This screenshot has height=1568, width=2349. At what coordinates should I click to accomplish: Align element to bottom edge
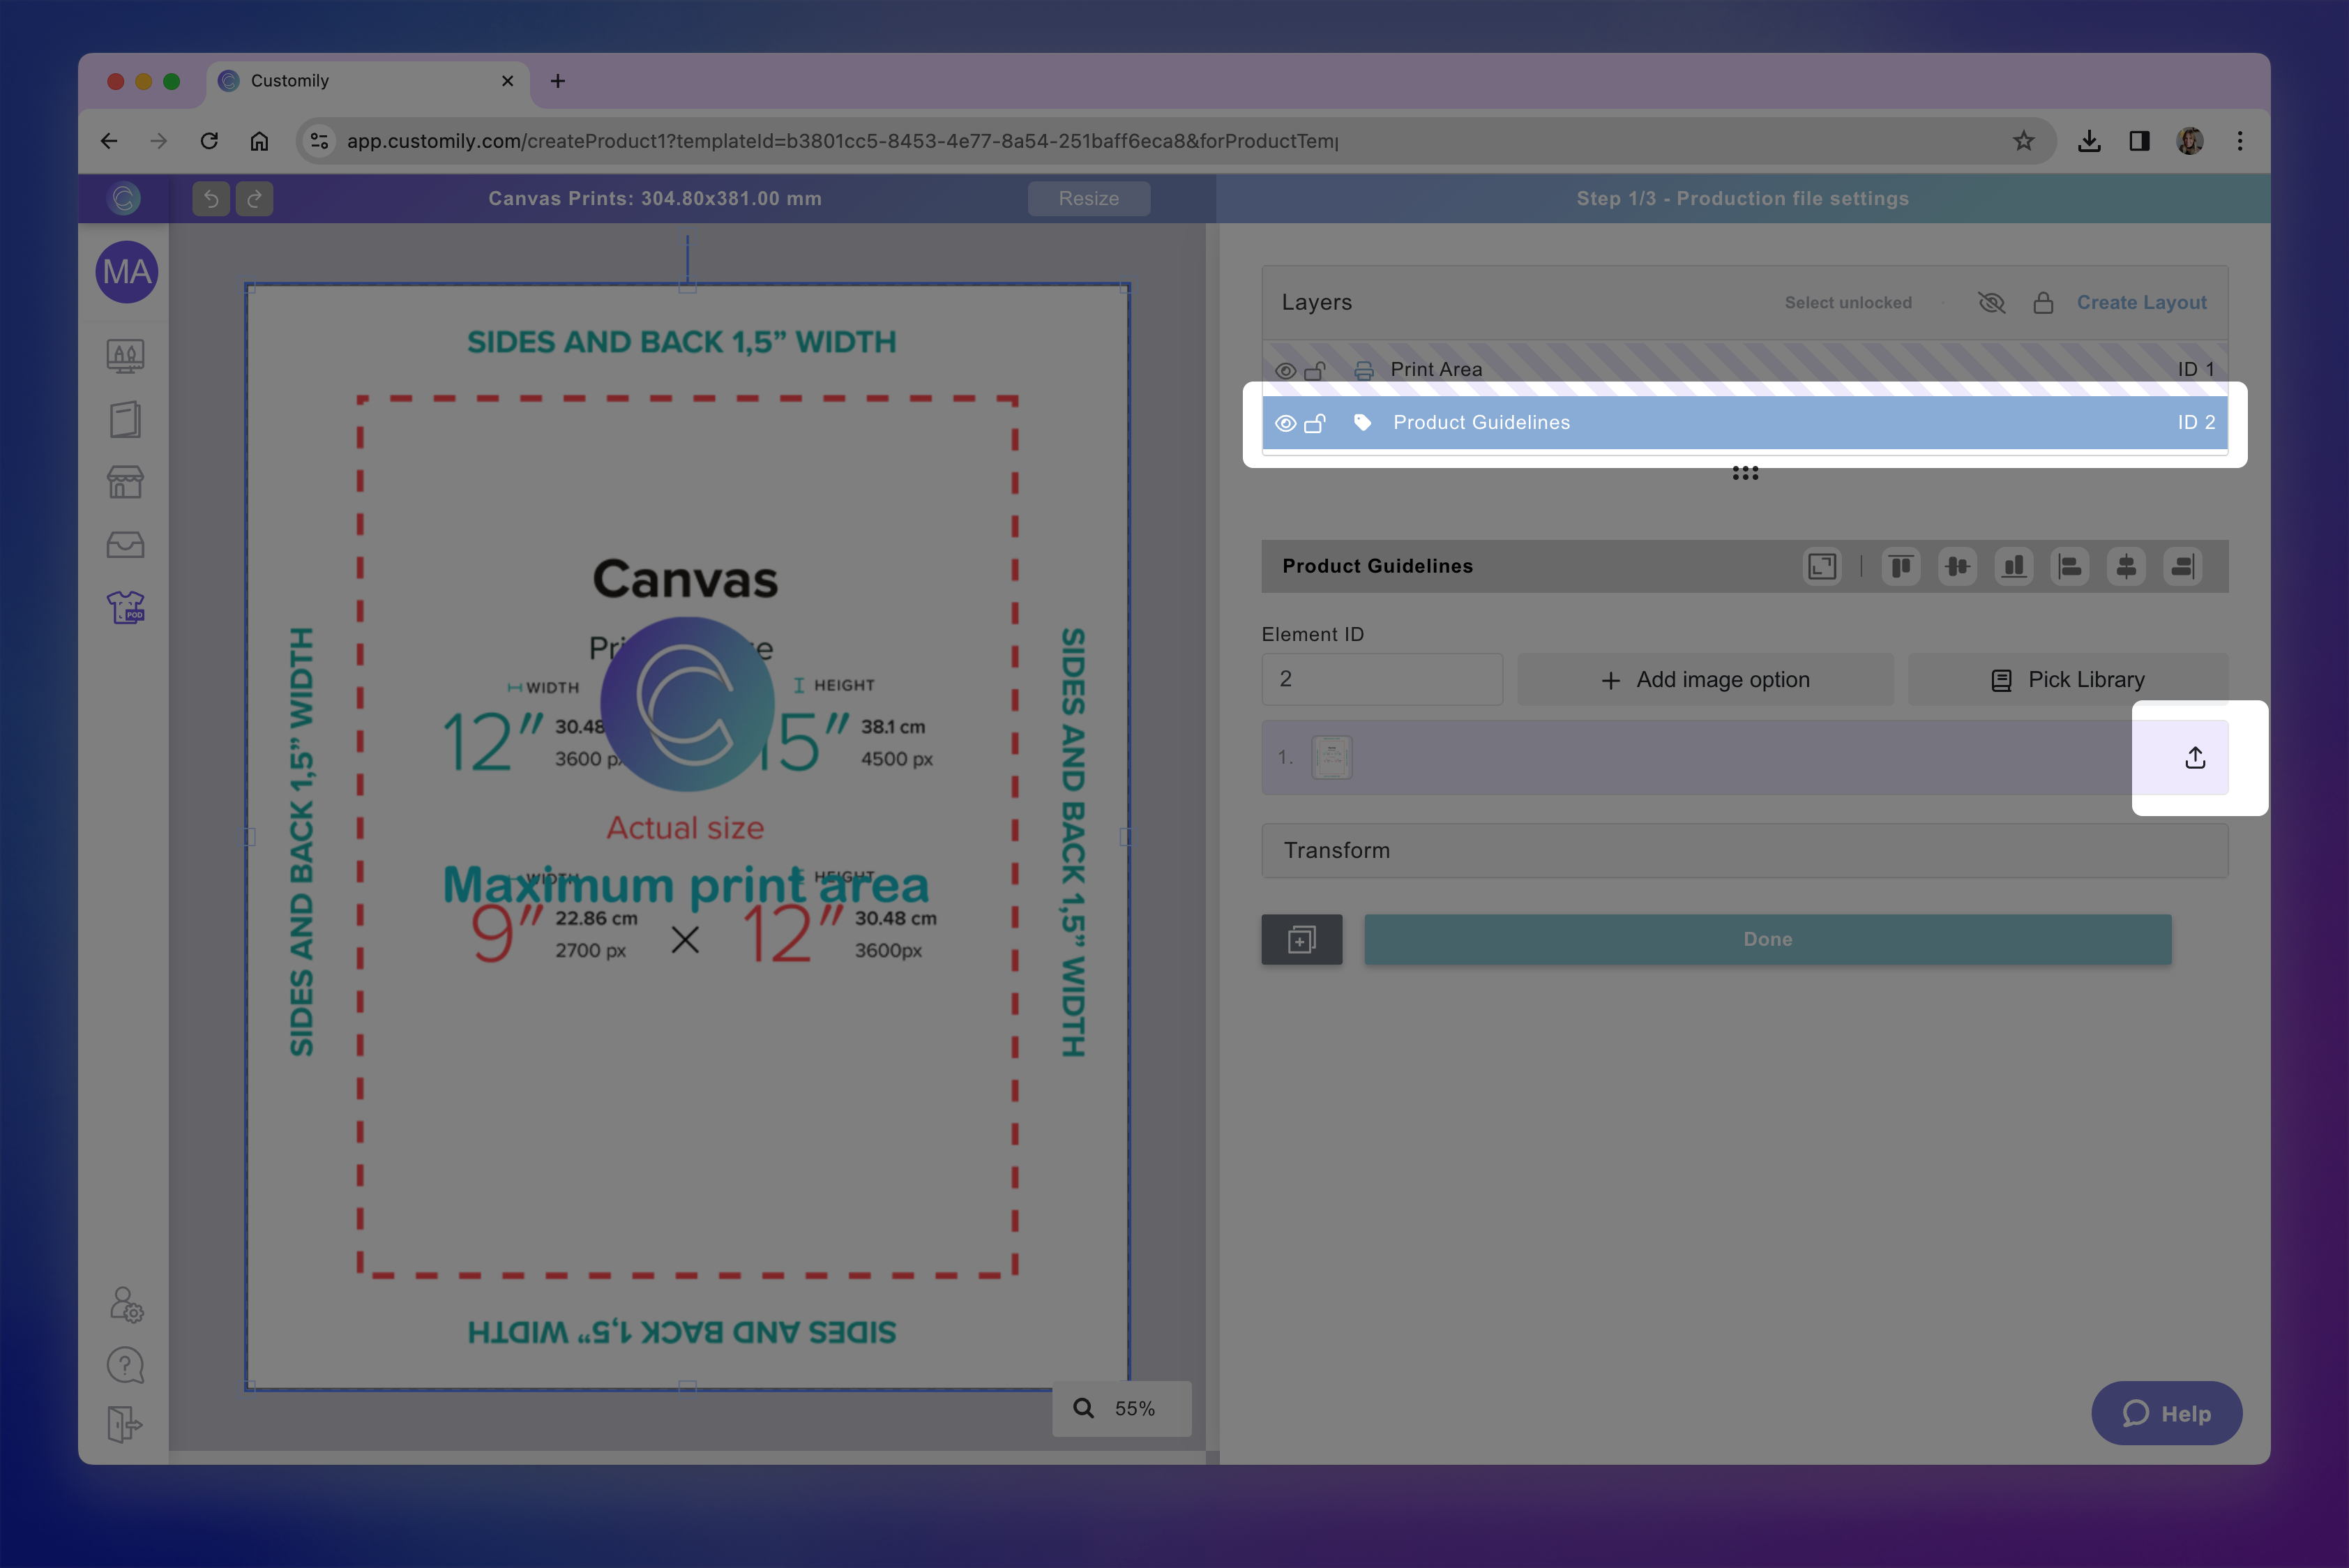[x=2013, y=567]
